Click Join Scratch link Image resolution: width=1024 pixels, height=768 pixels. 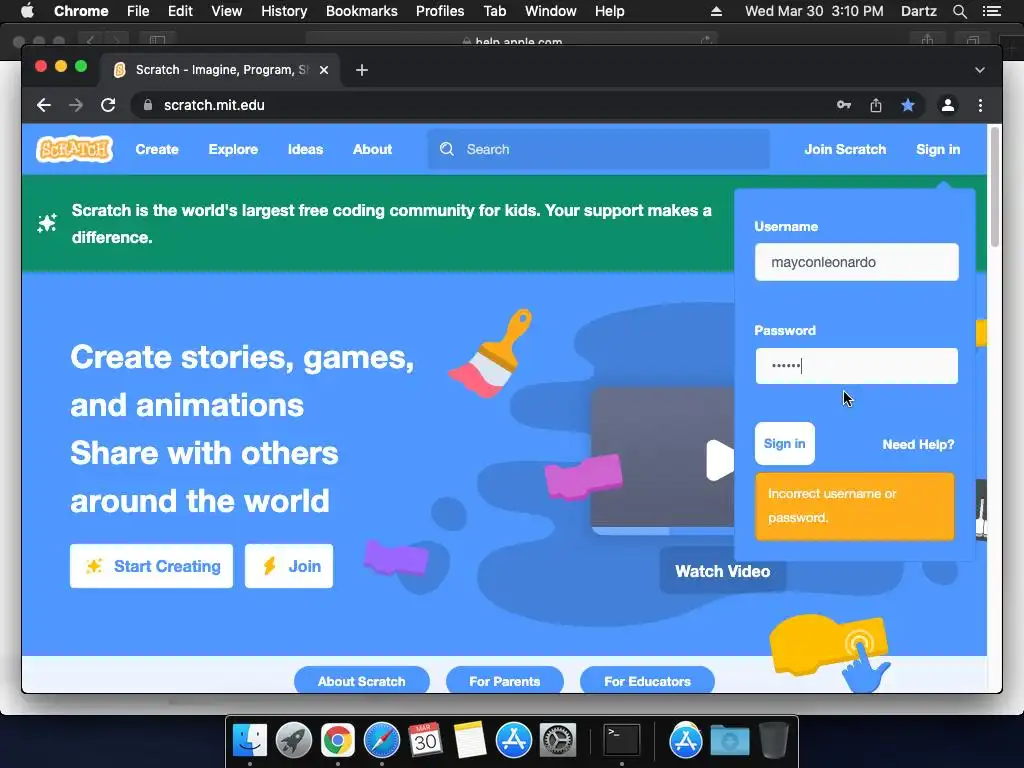tap(845, 149)
